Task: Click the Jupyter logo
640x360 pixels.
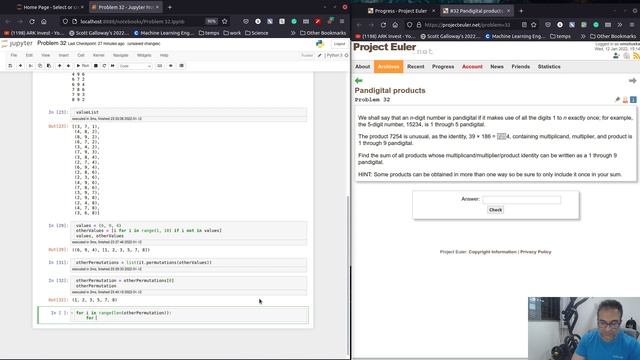Action: click(17, 43)
